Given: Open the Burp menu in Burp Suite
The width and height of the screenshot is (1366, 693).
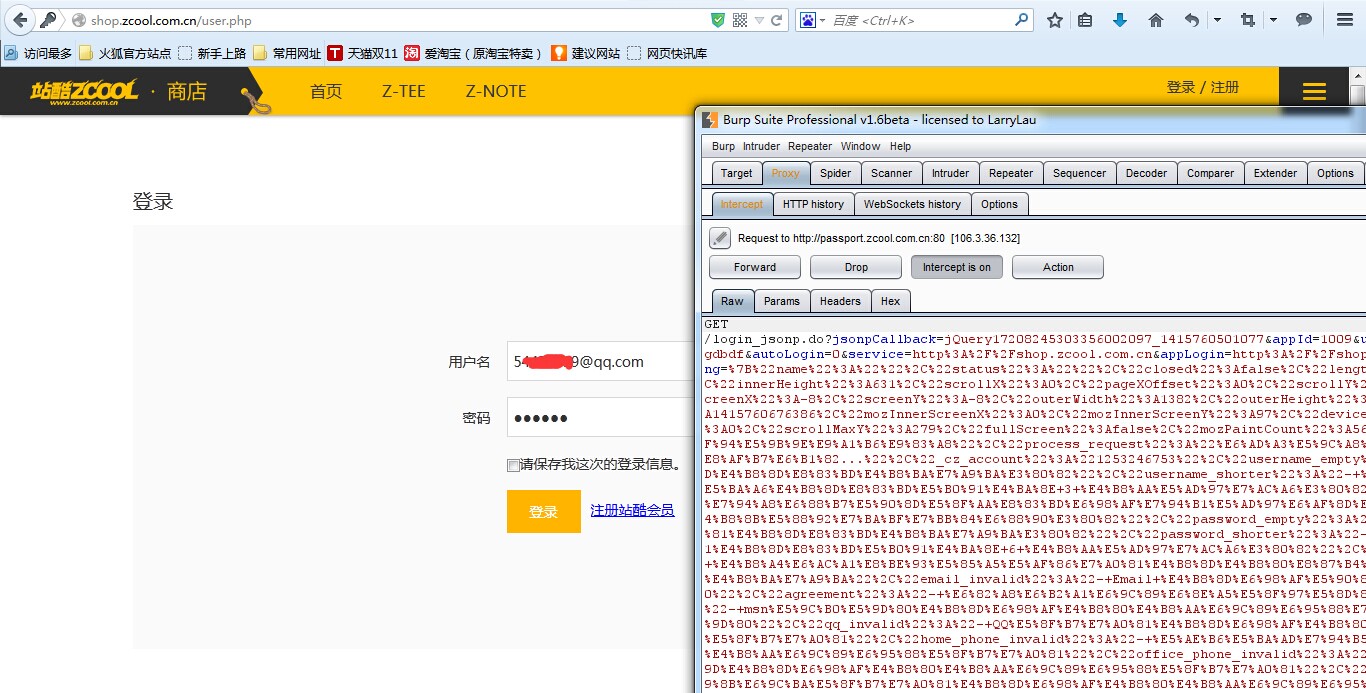Looking at the screenshot, I should [x=723, y=146].
